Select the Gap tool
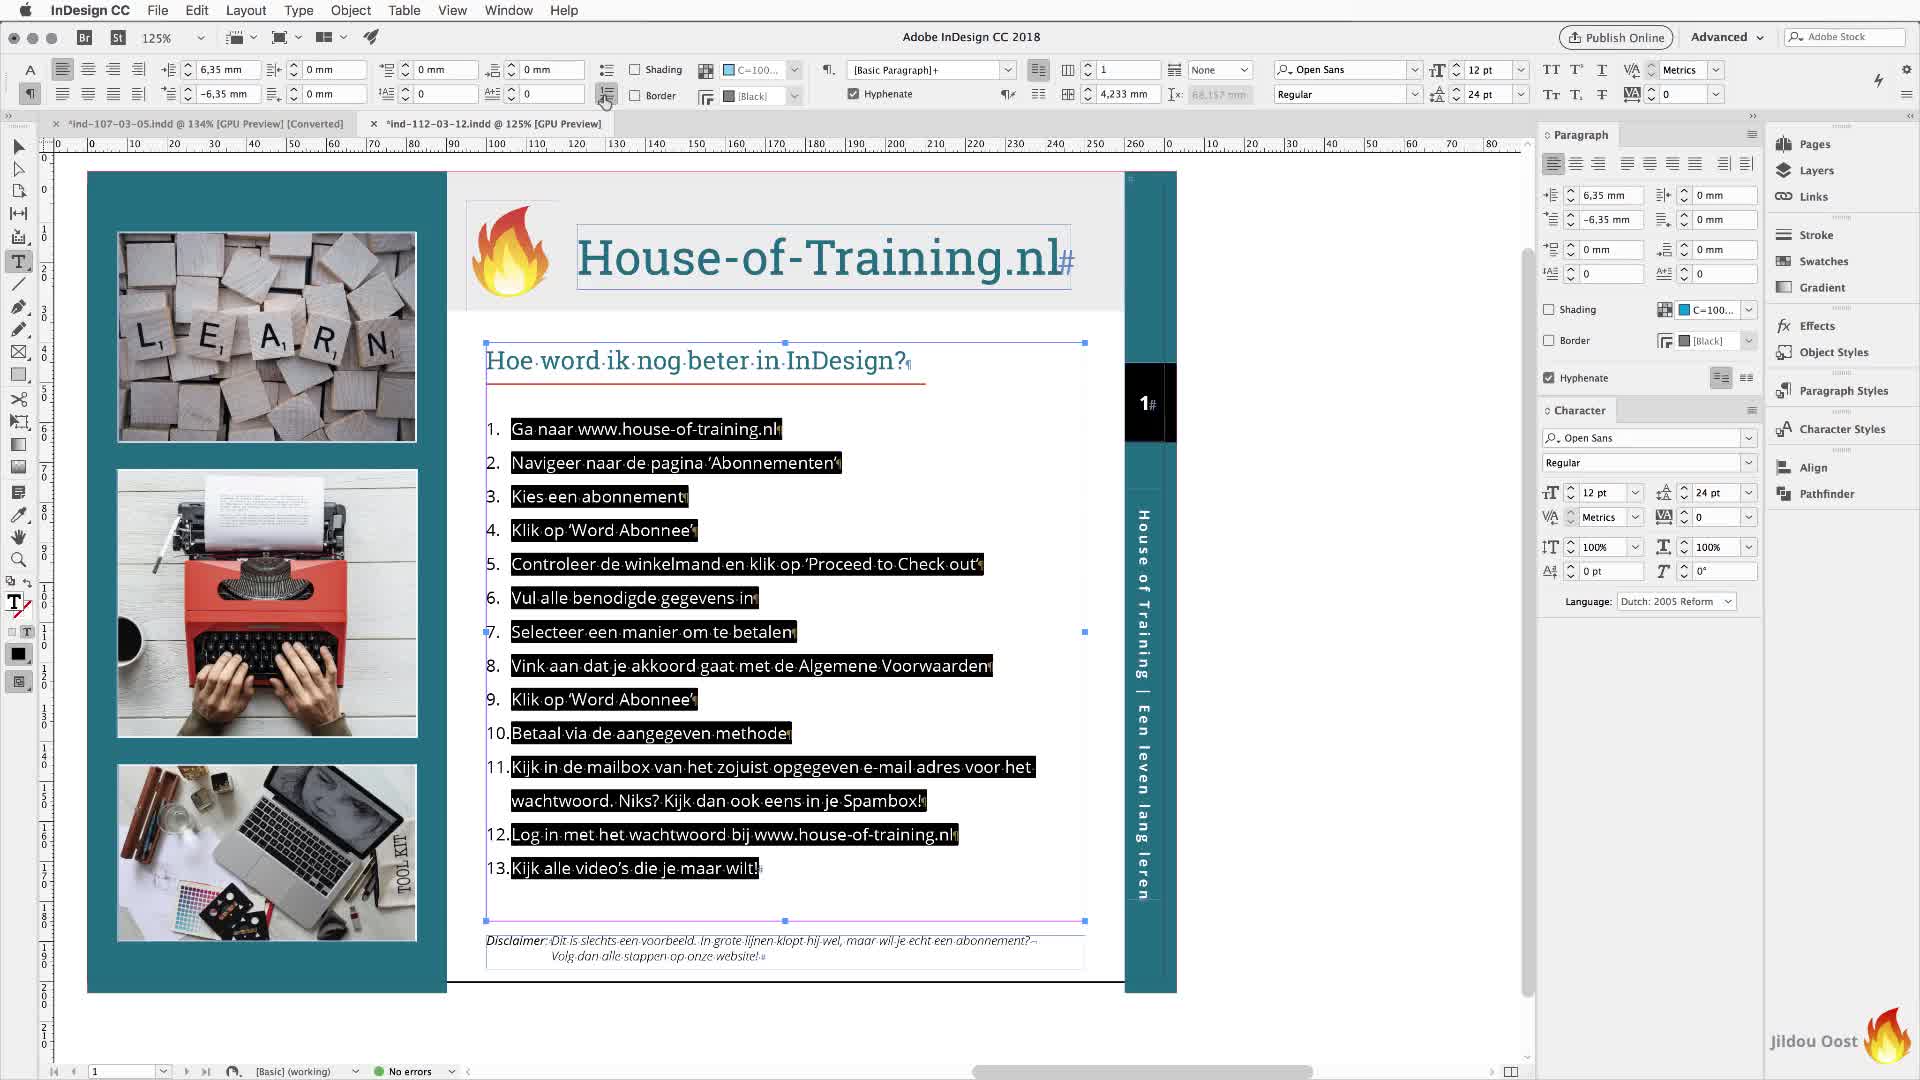 [x=18, y=213]
